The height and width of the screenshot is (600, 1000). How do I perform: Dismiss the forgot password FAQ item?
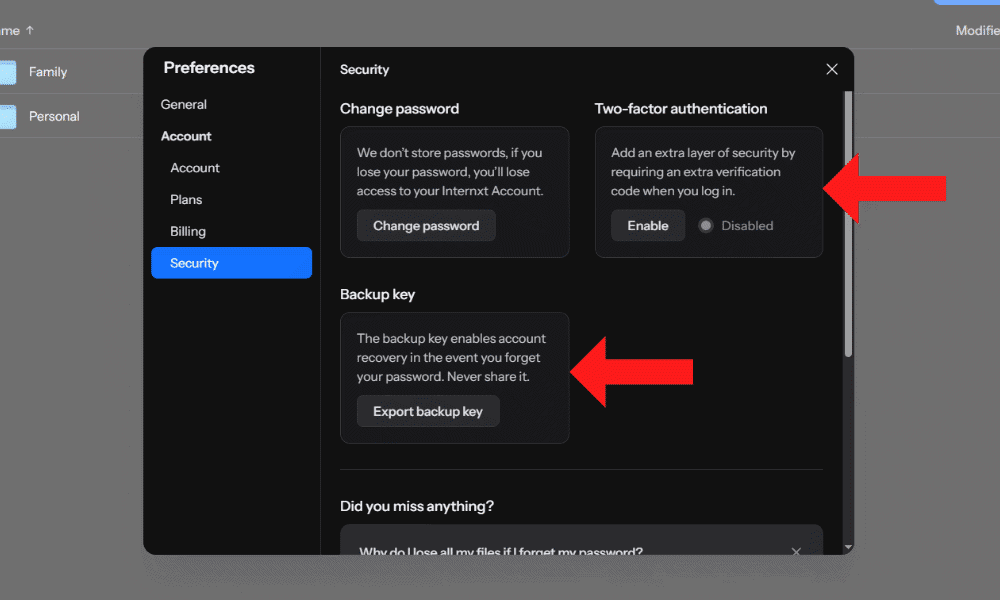coord(796,551)
